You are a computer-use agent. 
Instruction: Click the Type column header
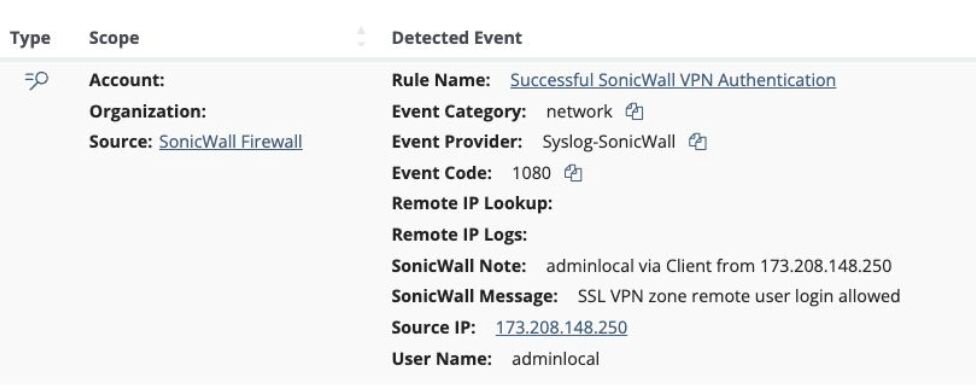[30, 38]
